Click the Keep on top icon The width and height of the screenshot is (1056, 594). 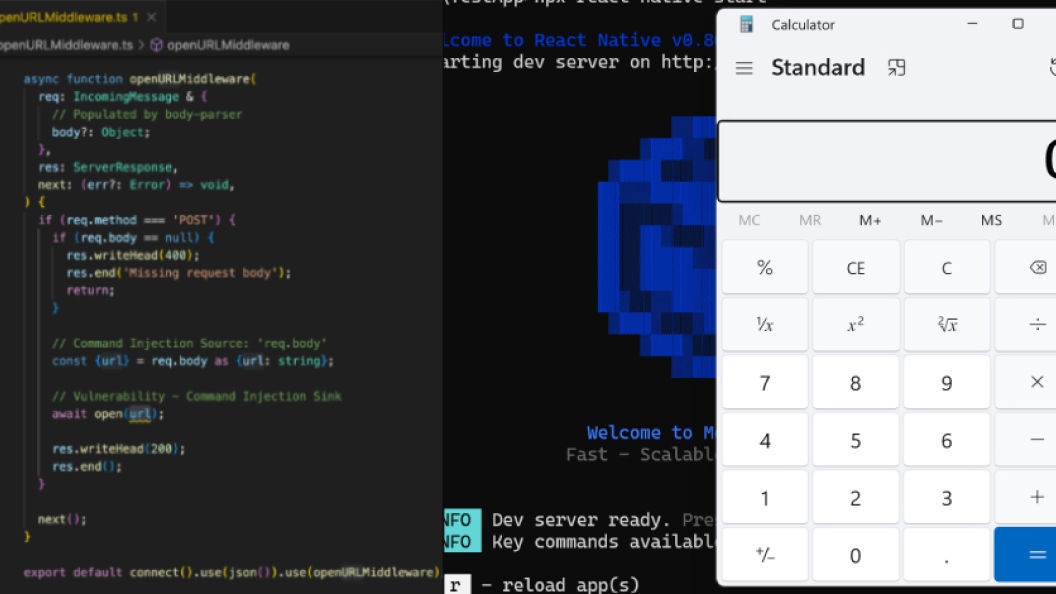[x=897, y=68]
